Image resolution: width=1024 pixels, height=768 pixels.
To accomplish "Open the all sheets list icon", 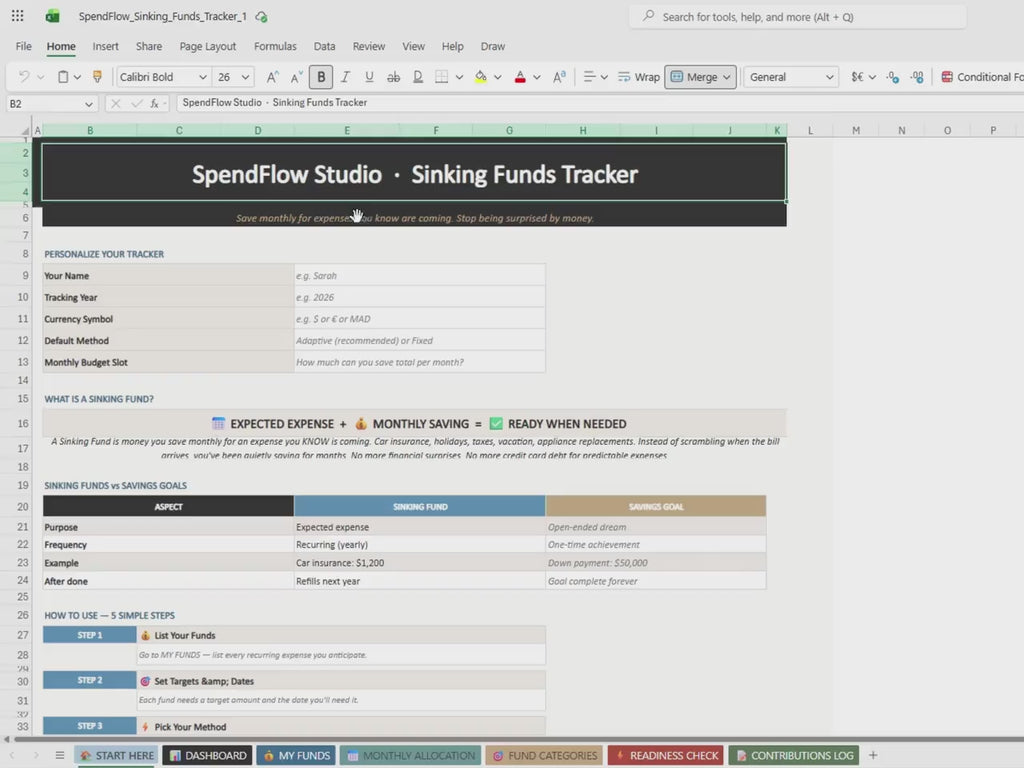I will (x=59, y=756).
